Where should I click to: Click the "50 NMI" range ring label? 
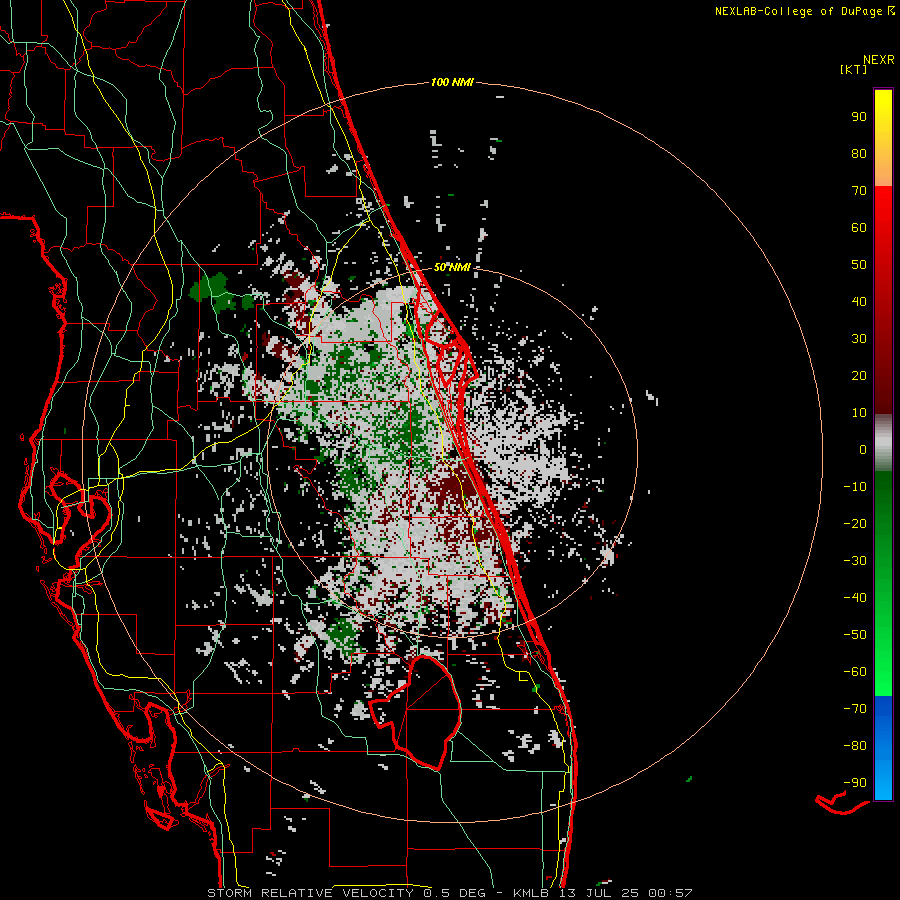click(x=452, y=267)
